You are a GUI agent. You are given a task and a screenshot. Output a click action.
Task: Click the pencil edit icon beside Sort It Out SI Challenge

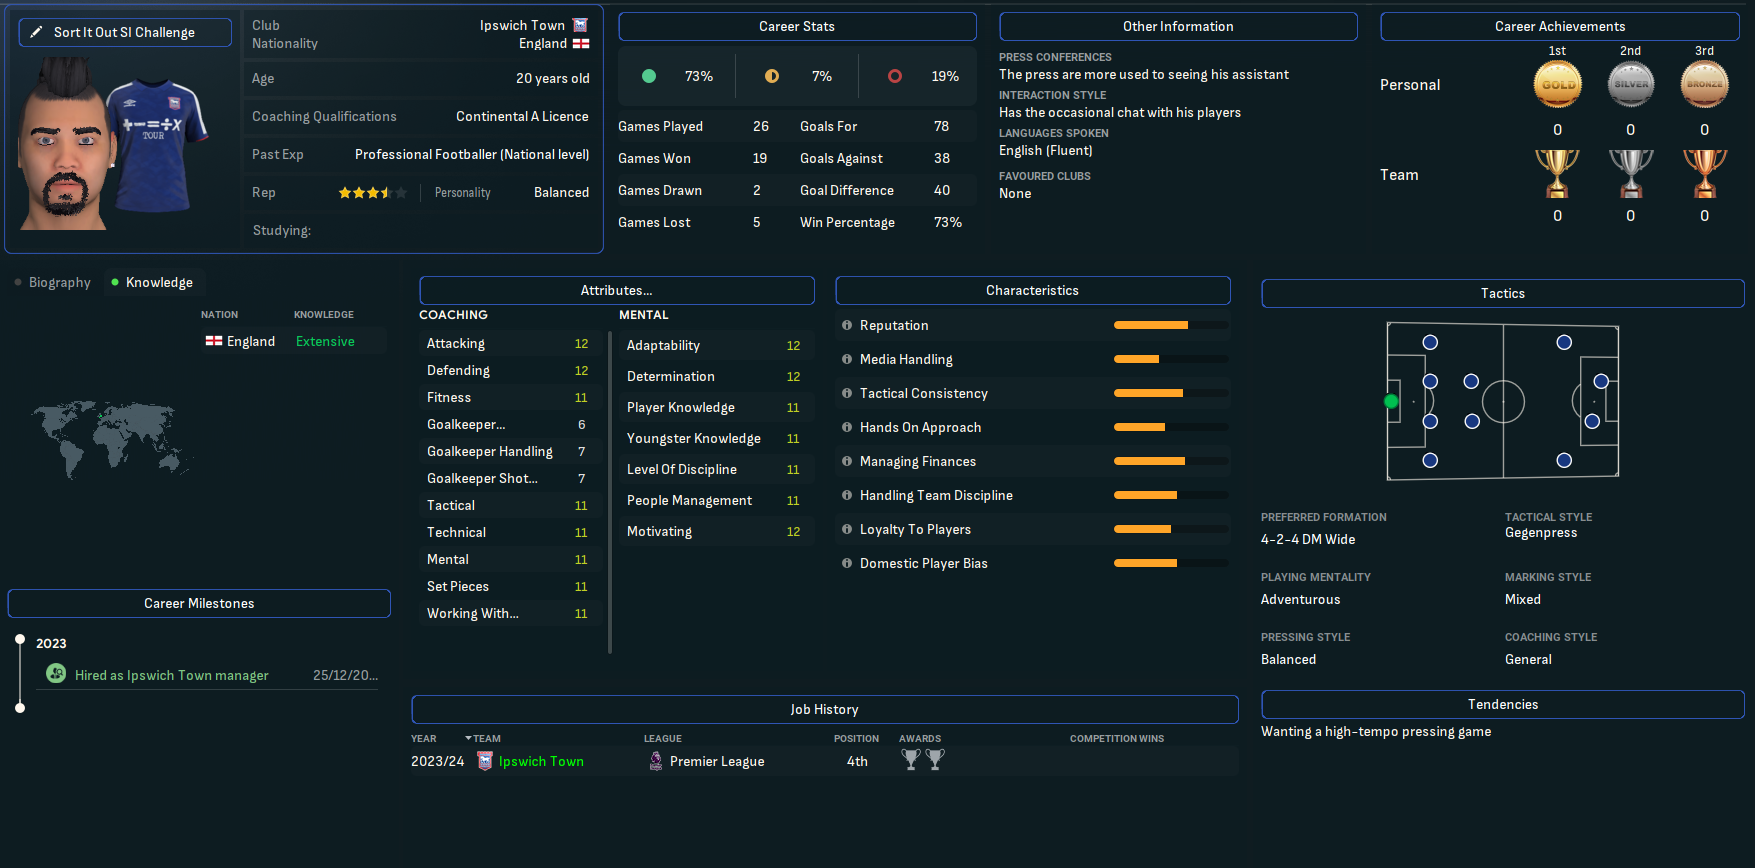[36, 32]
